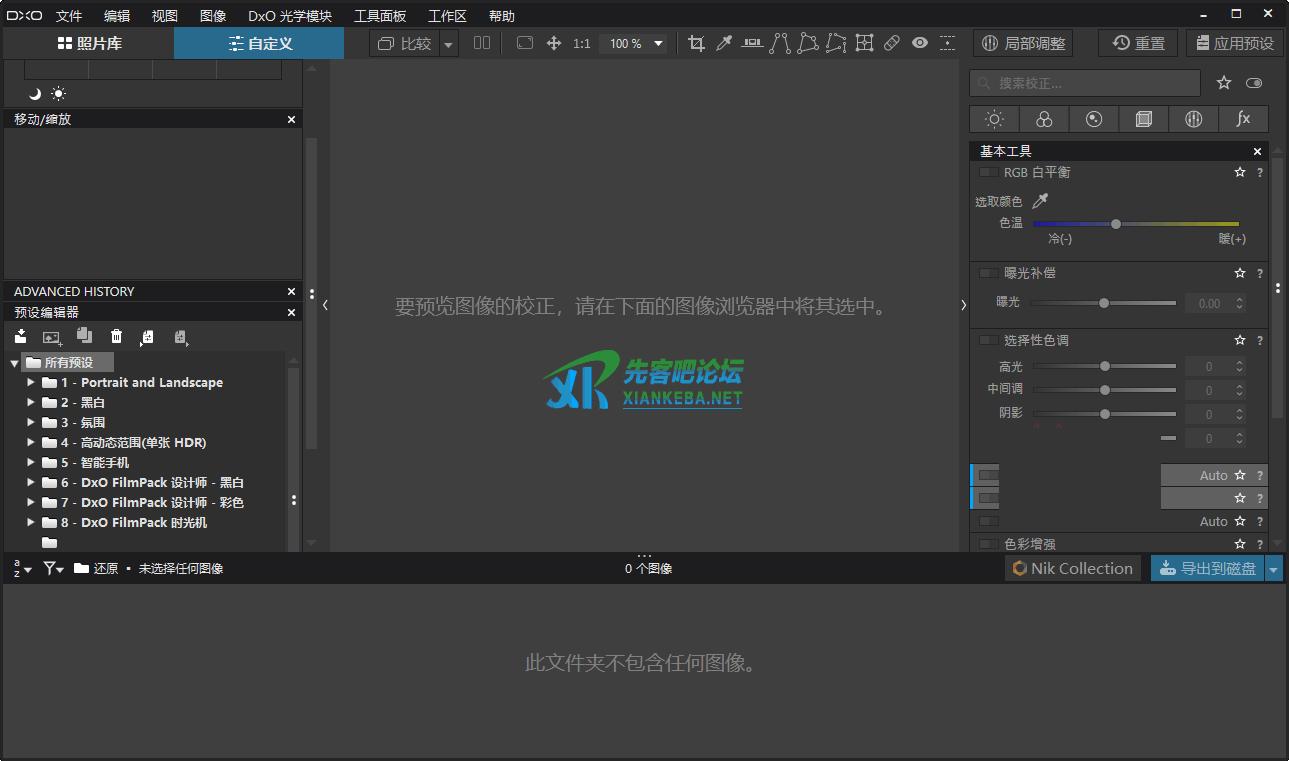Image resolution: width=1289 pixels, height=761 pixels.
Task: Click the 色温 slider handle
Action: tap(1116, 224)
